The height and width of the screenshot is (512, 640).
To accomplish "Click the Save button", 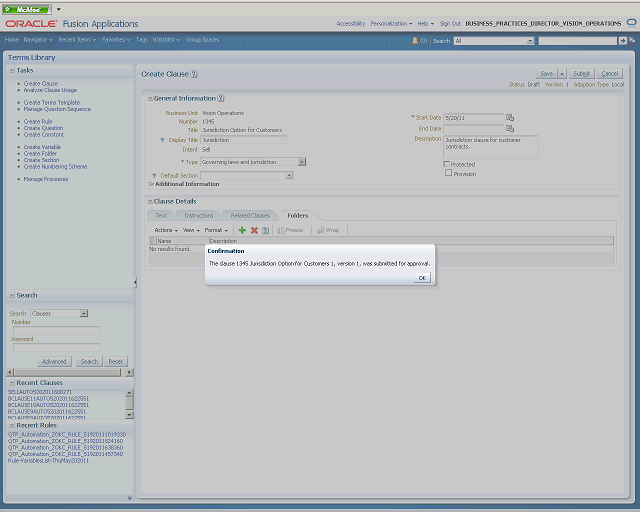I will pos(547,74).
